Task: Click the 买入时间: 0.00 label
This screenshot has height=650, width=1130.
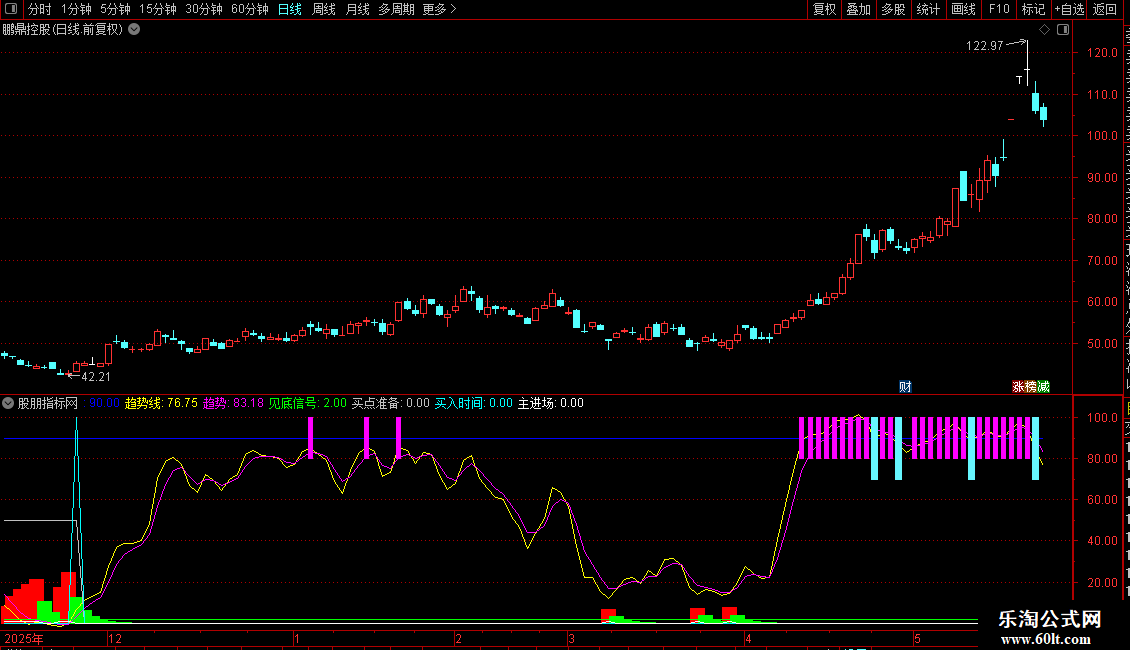Action: point(473,404)
